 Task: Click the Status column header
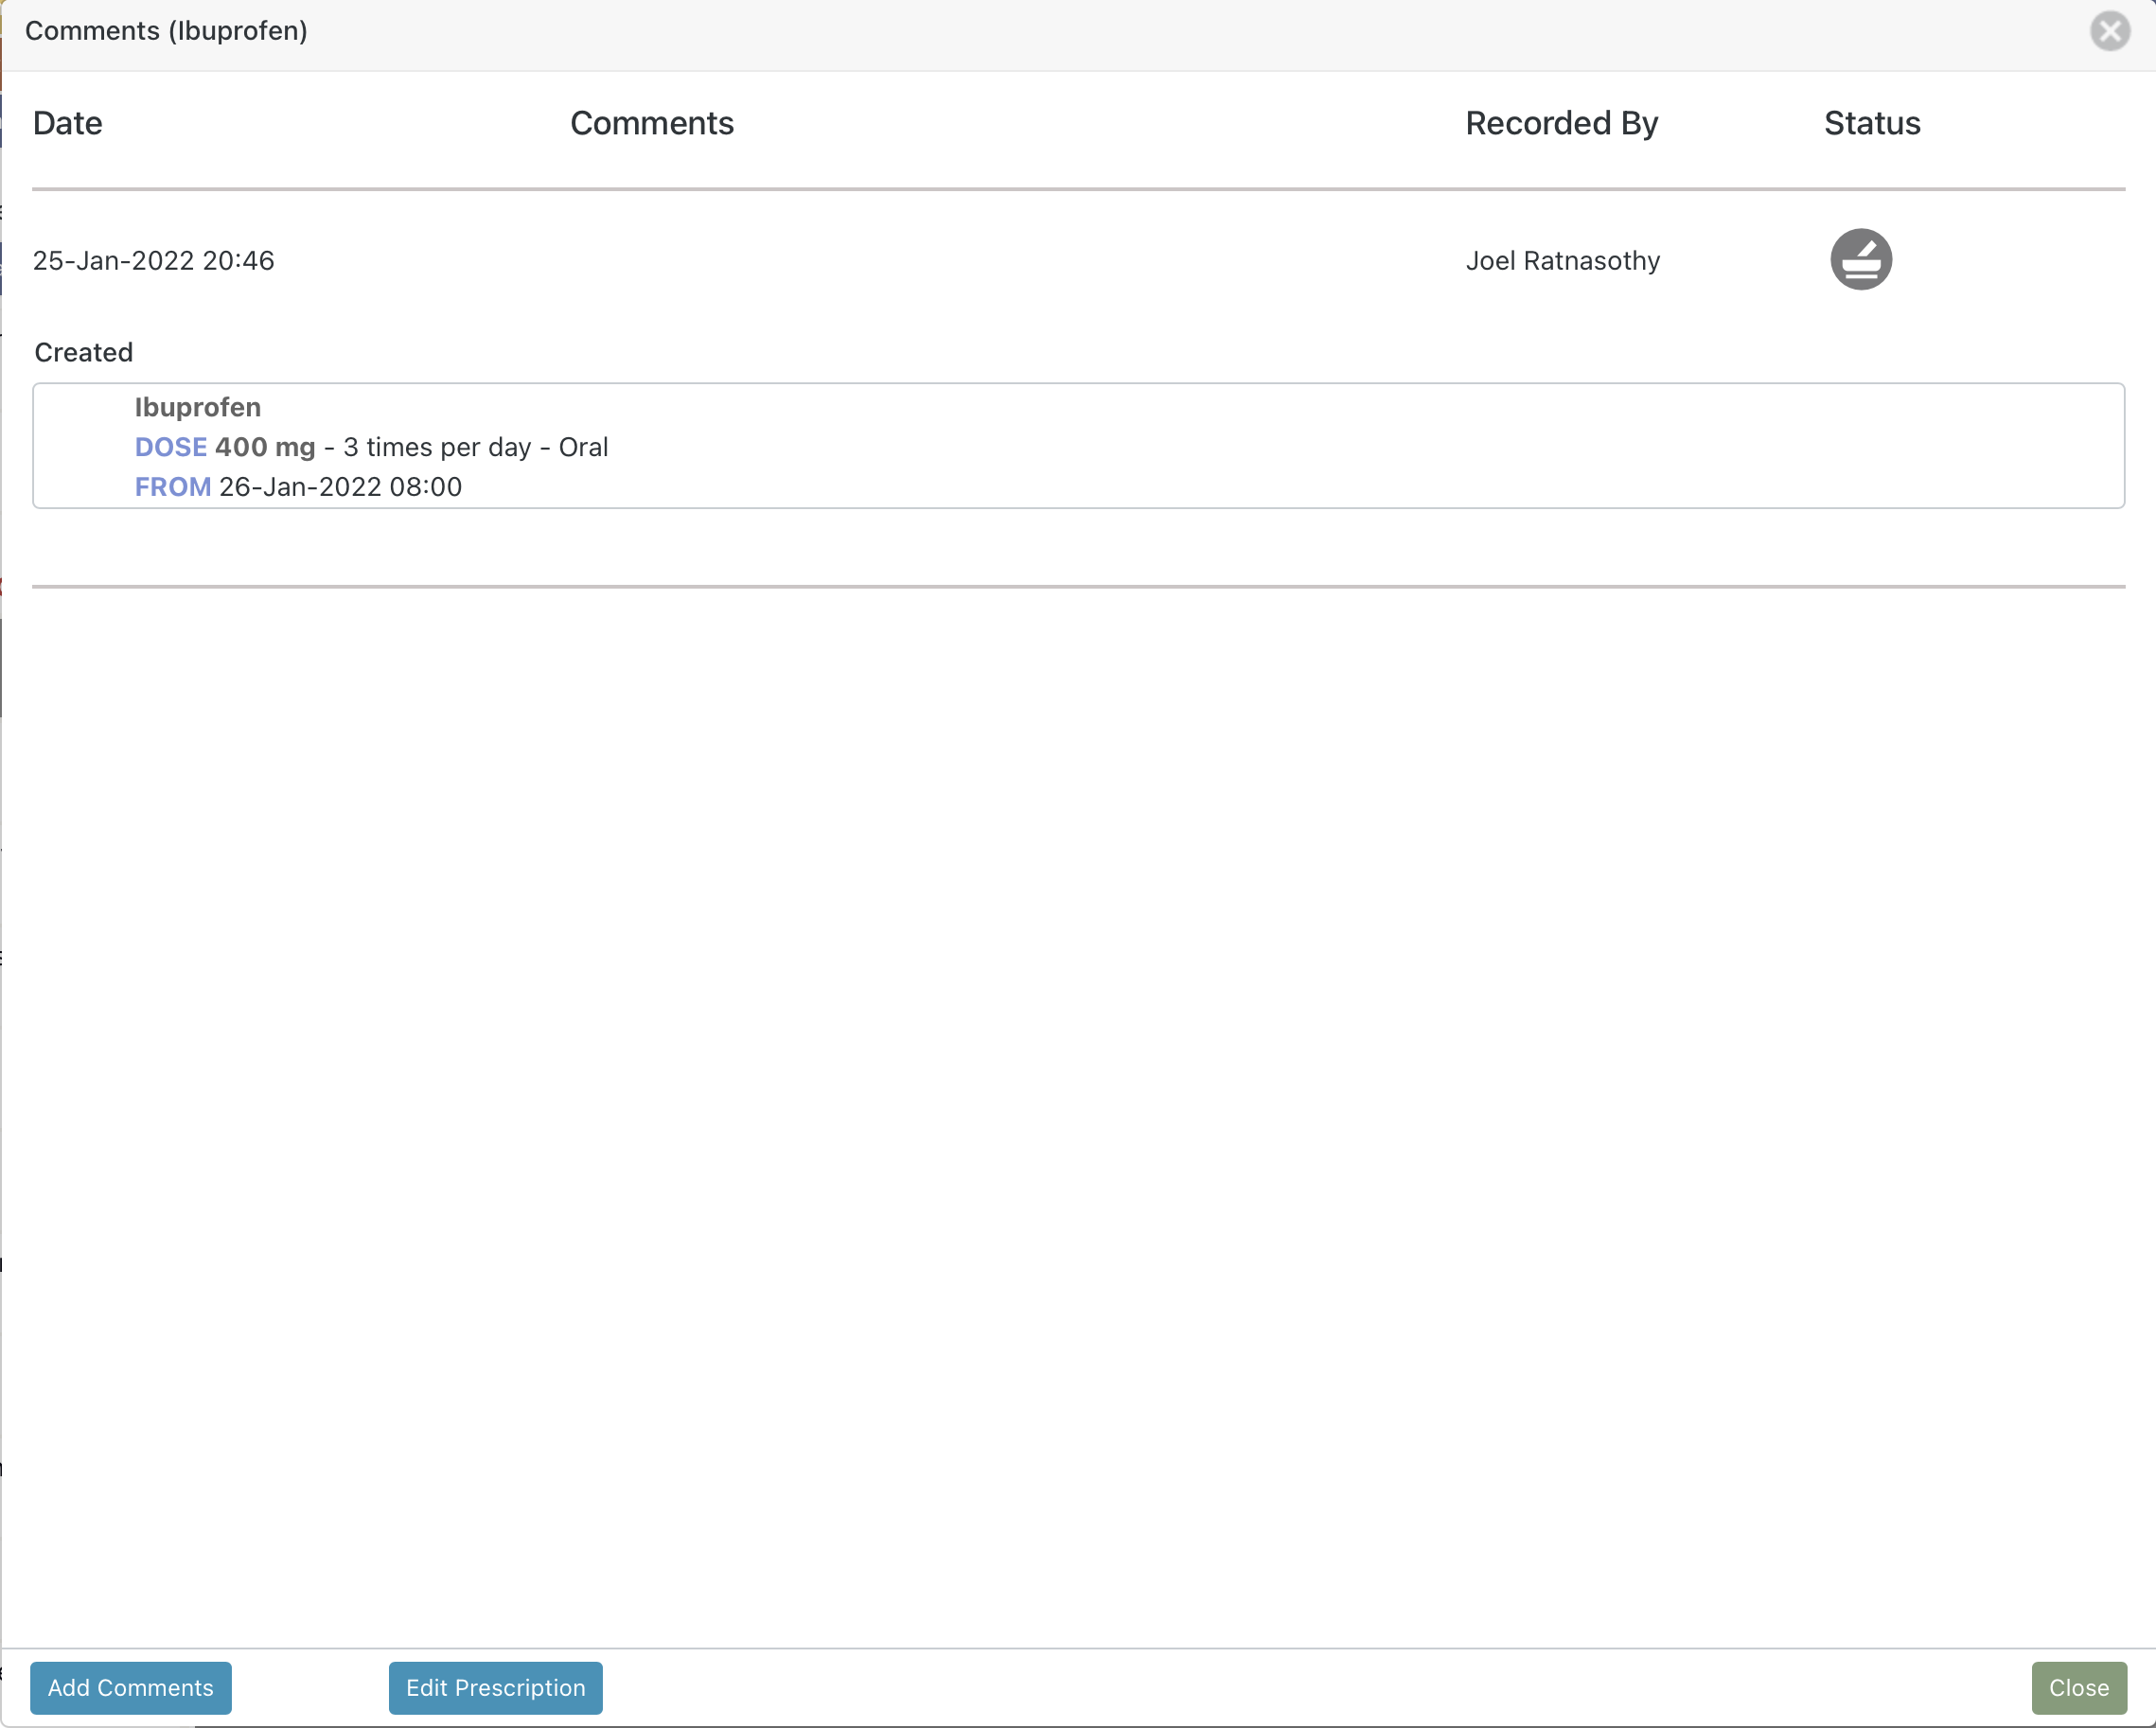click(1871, 123)
